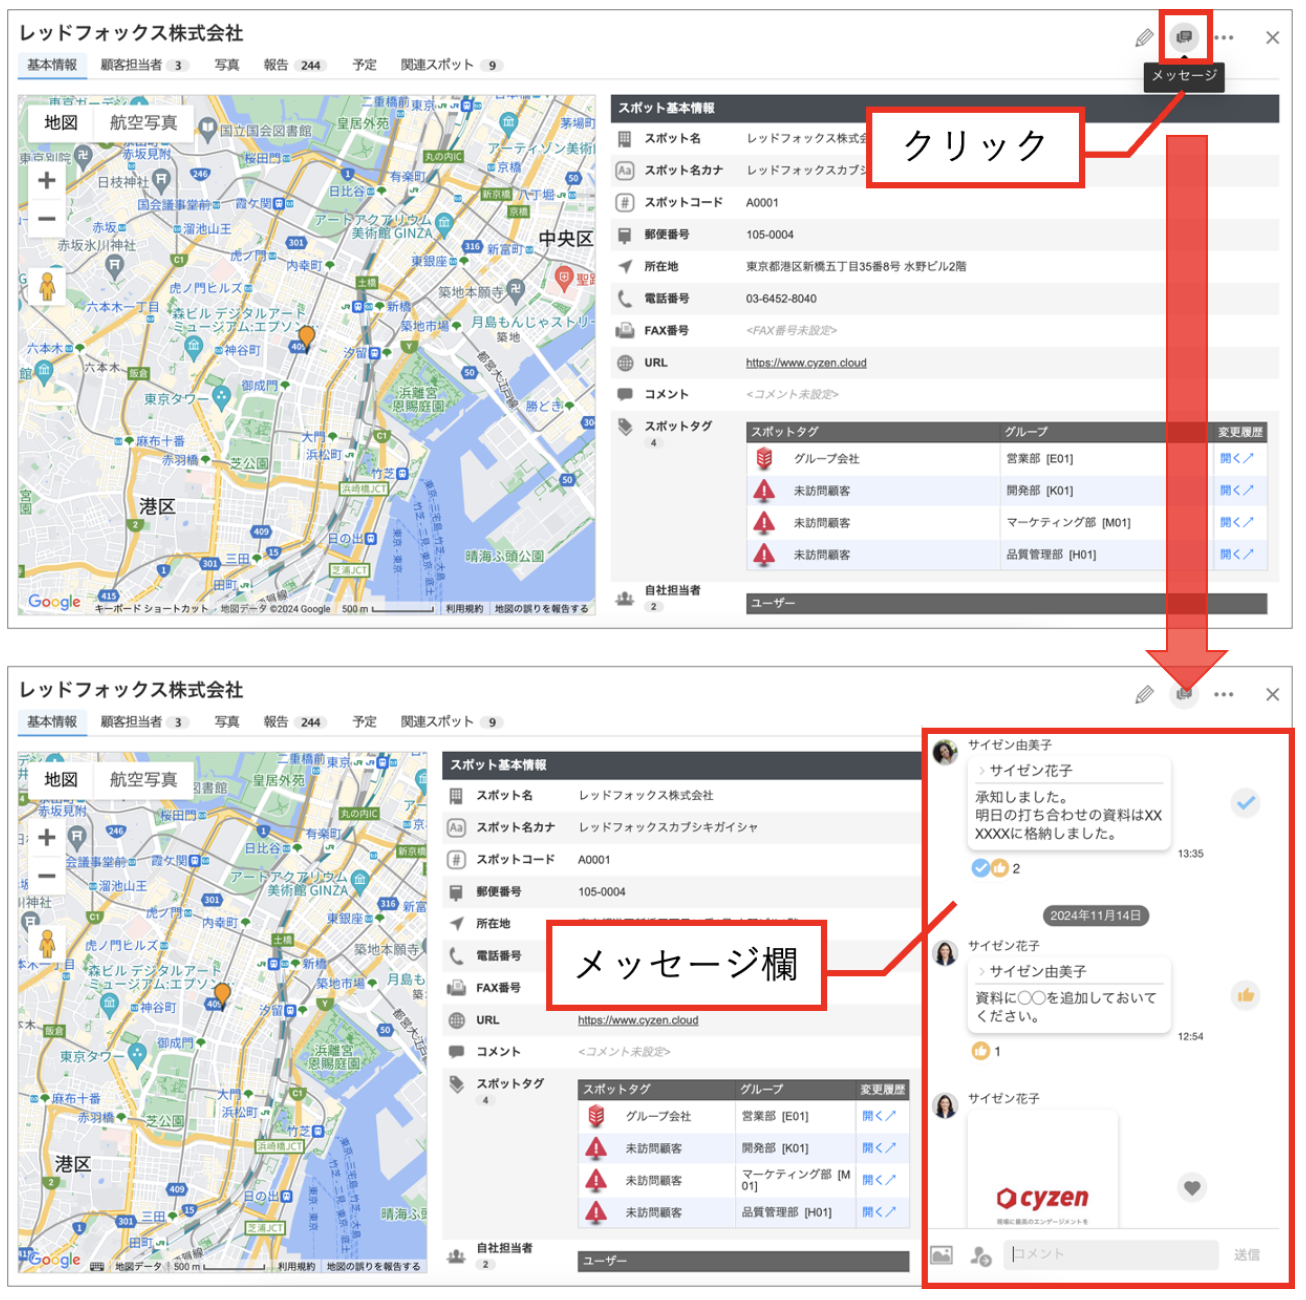
Task: Click サイゼン由美子's avatar in message panel
Action: point(945,751)
